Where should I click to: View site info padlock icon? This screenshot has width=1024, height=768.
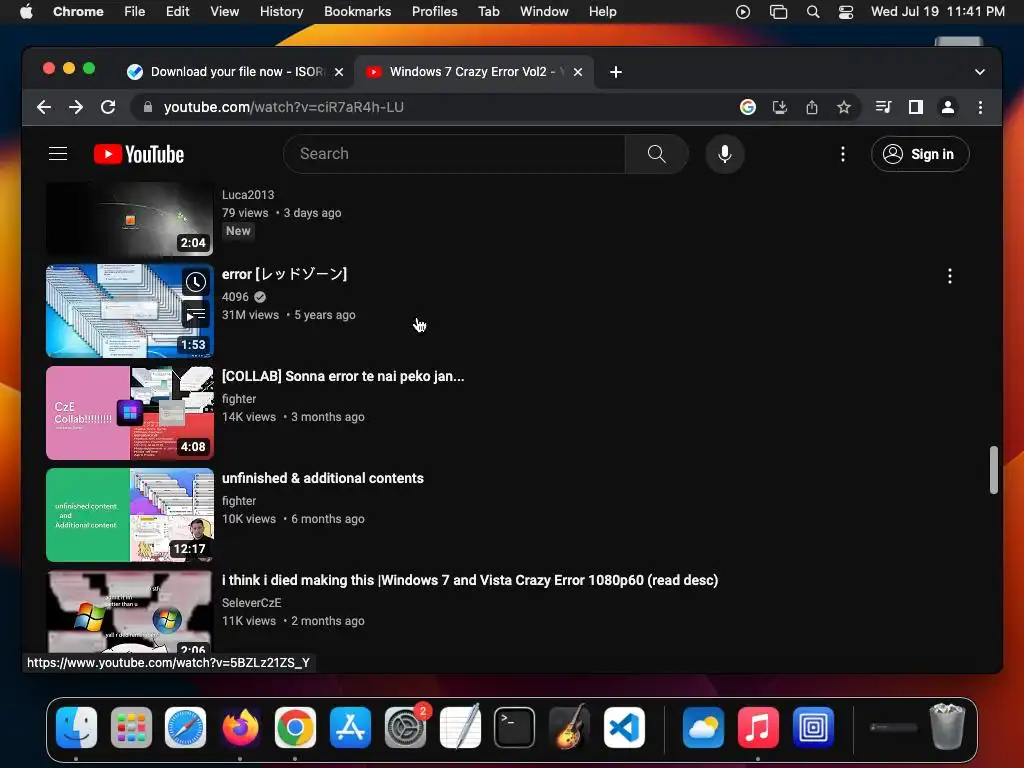[x=148, y=107]
